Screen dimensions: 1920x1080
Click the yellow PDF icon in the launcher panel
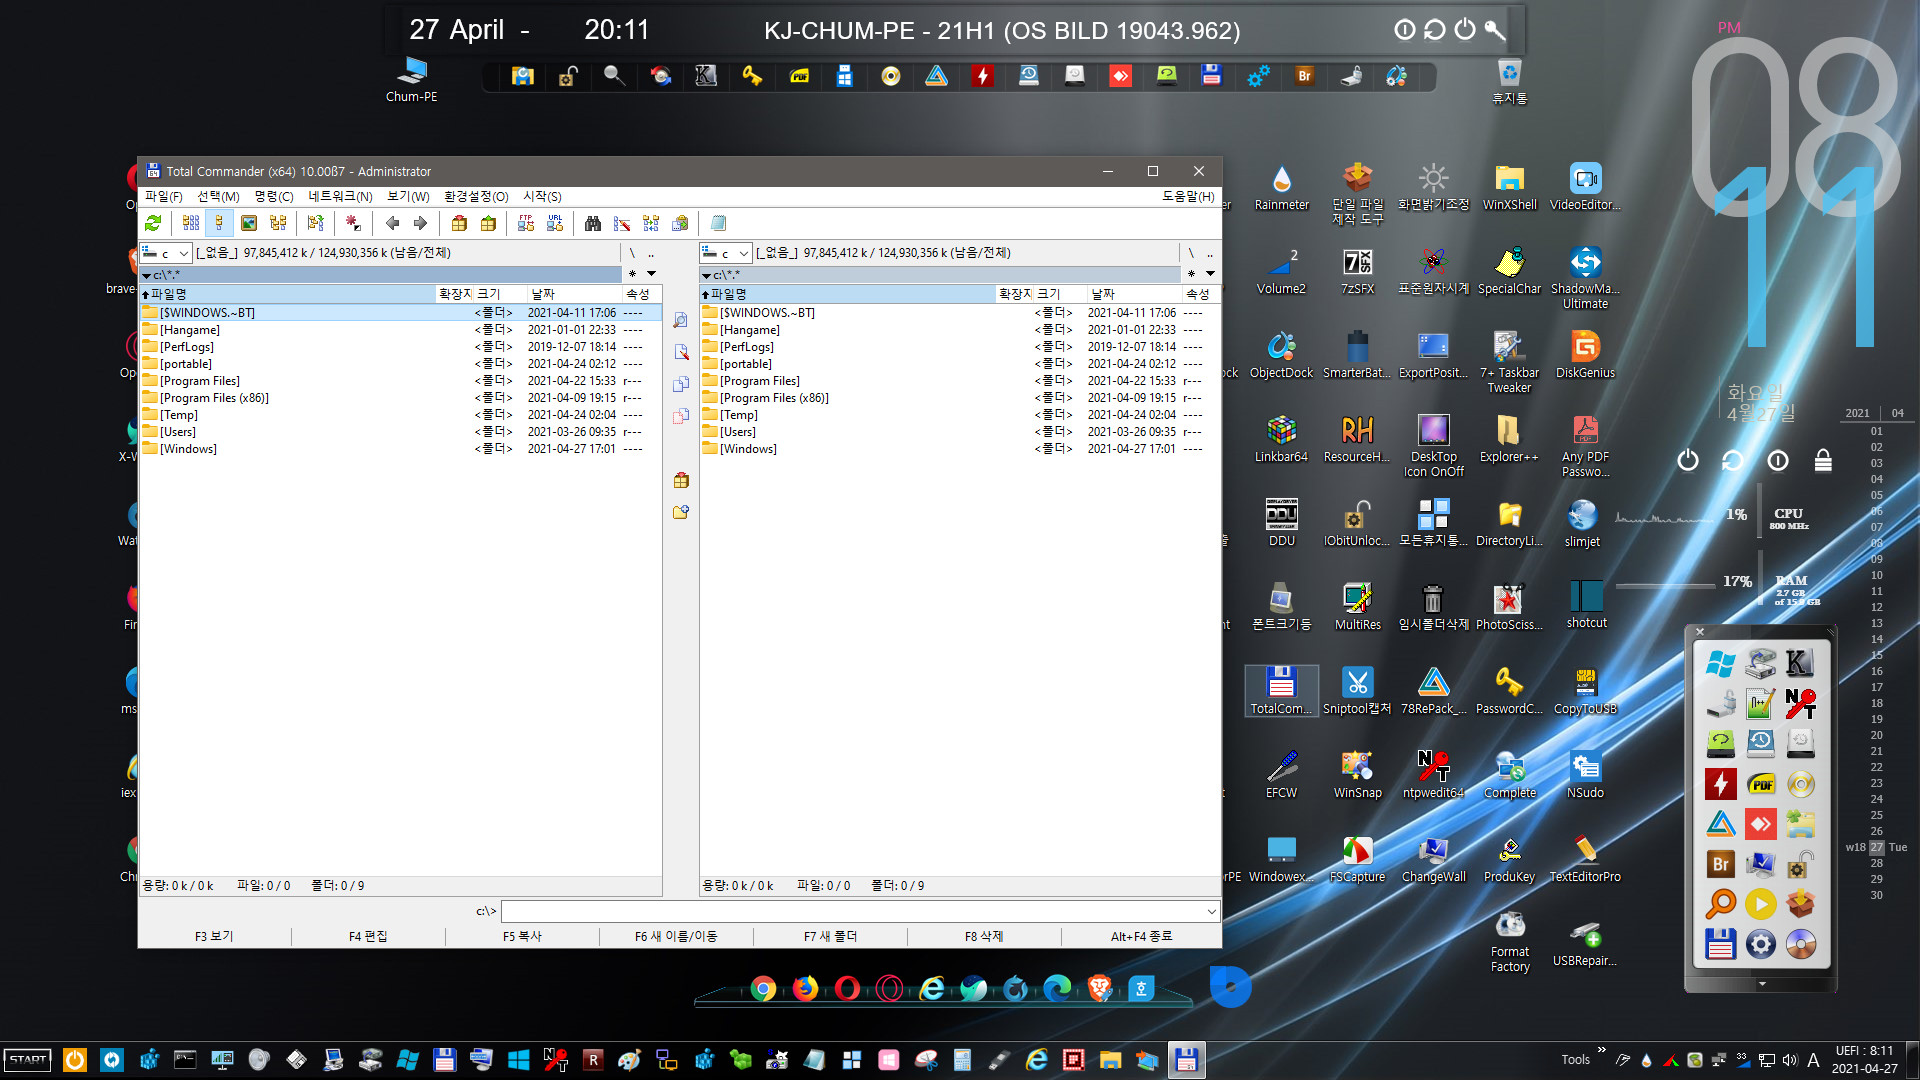coord(1761,784)
